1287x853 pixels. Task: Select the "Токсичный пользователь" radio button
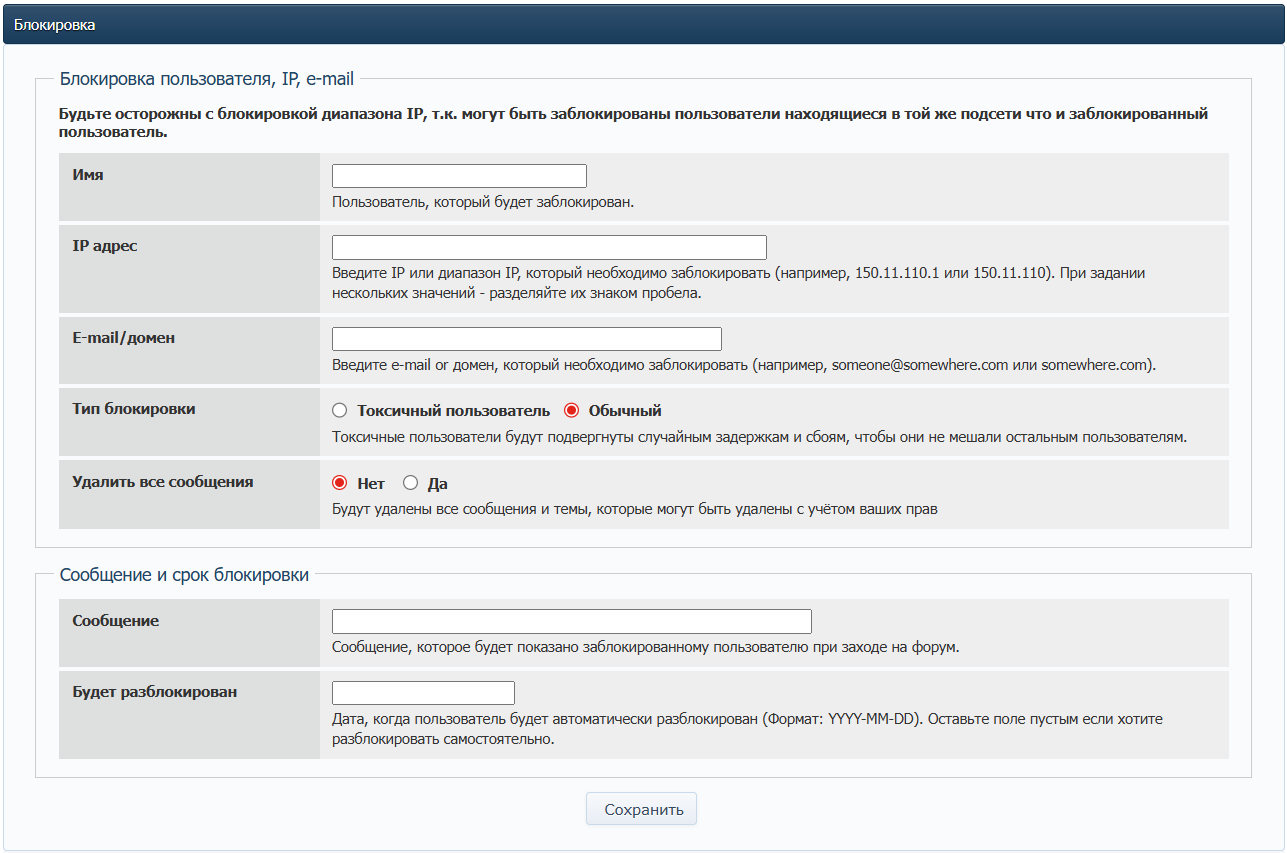339,410
